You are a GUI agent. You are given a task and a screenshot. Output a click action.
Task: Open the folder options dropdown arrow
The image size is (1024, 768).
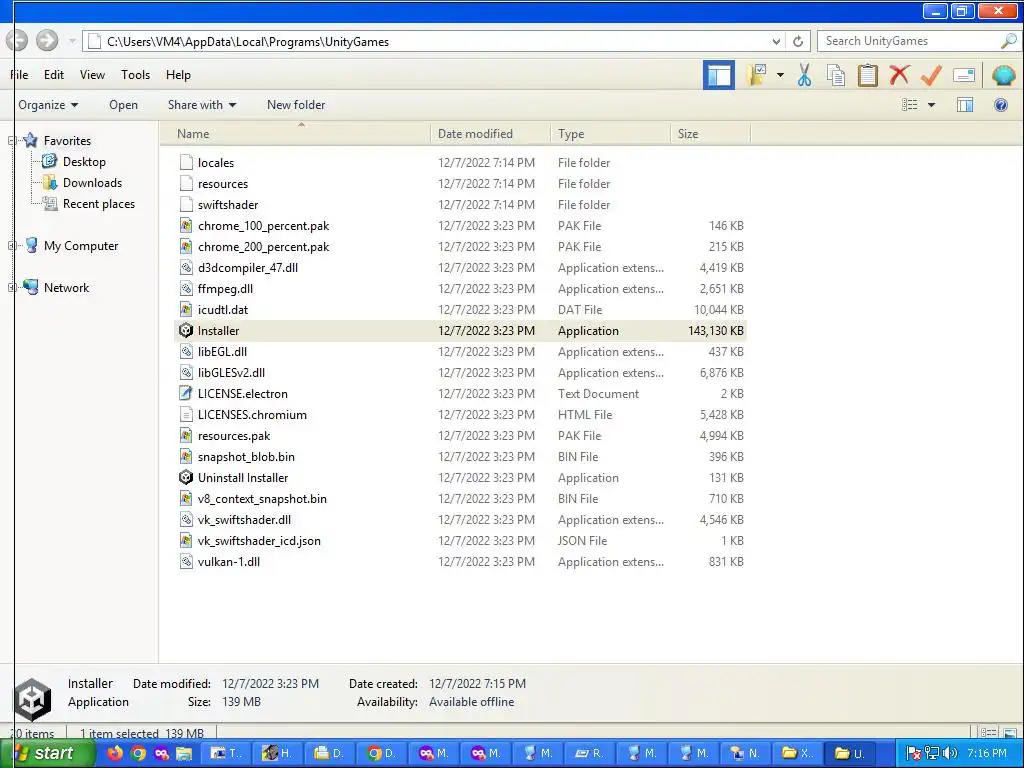[x=780, y=75]
